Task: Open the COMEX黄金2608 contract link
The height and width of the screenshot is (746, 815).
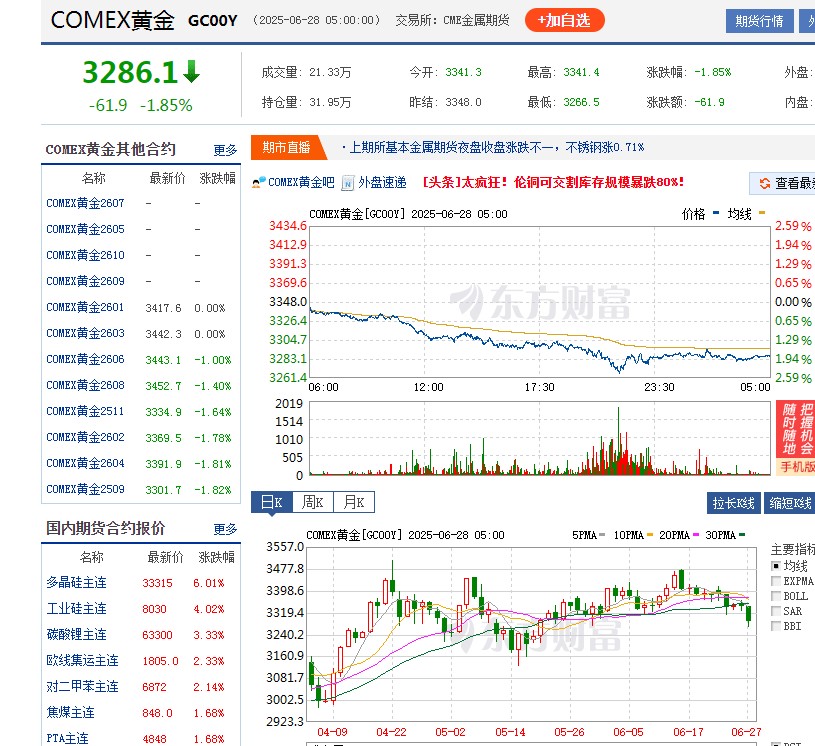Action: pos(85,385)
